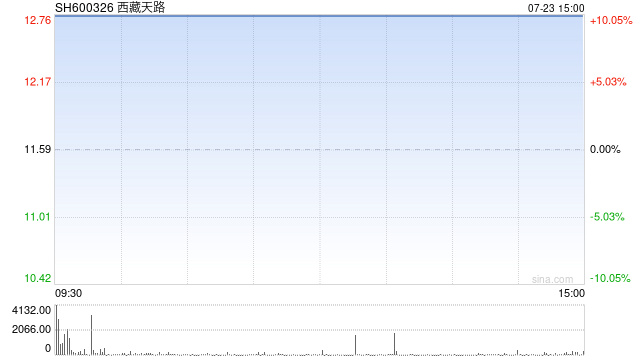
Task: Select the 11.01 price axis label
Action: tap(38, 217)
